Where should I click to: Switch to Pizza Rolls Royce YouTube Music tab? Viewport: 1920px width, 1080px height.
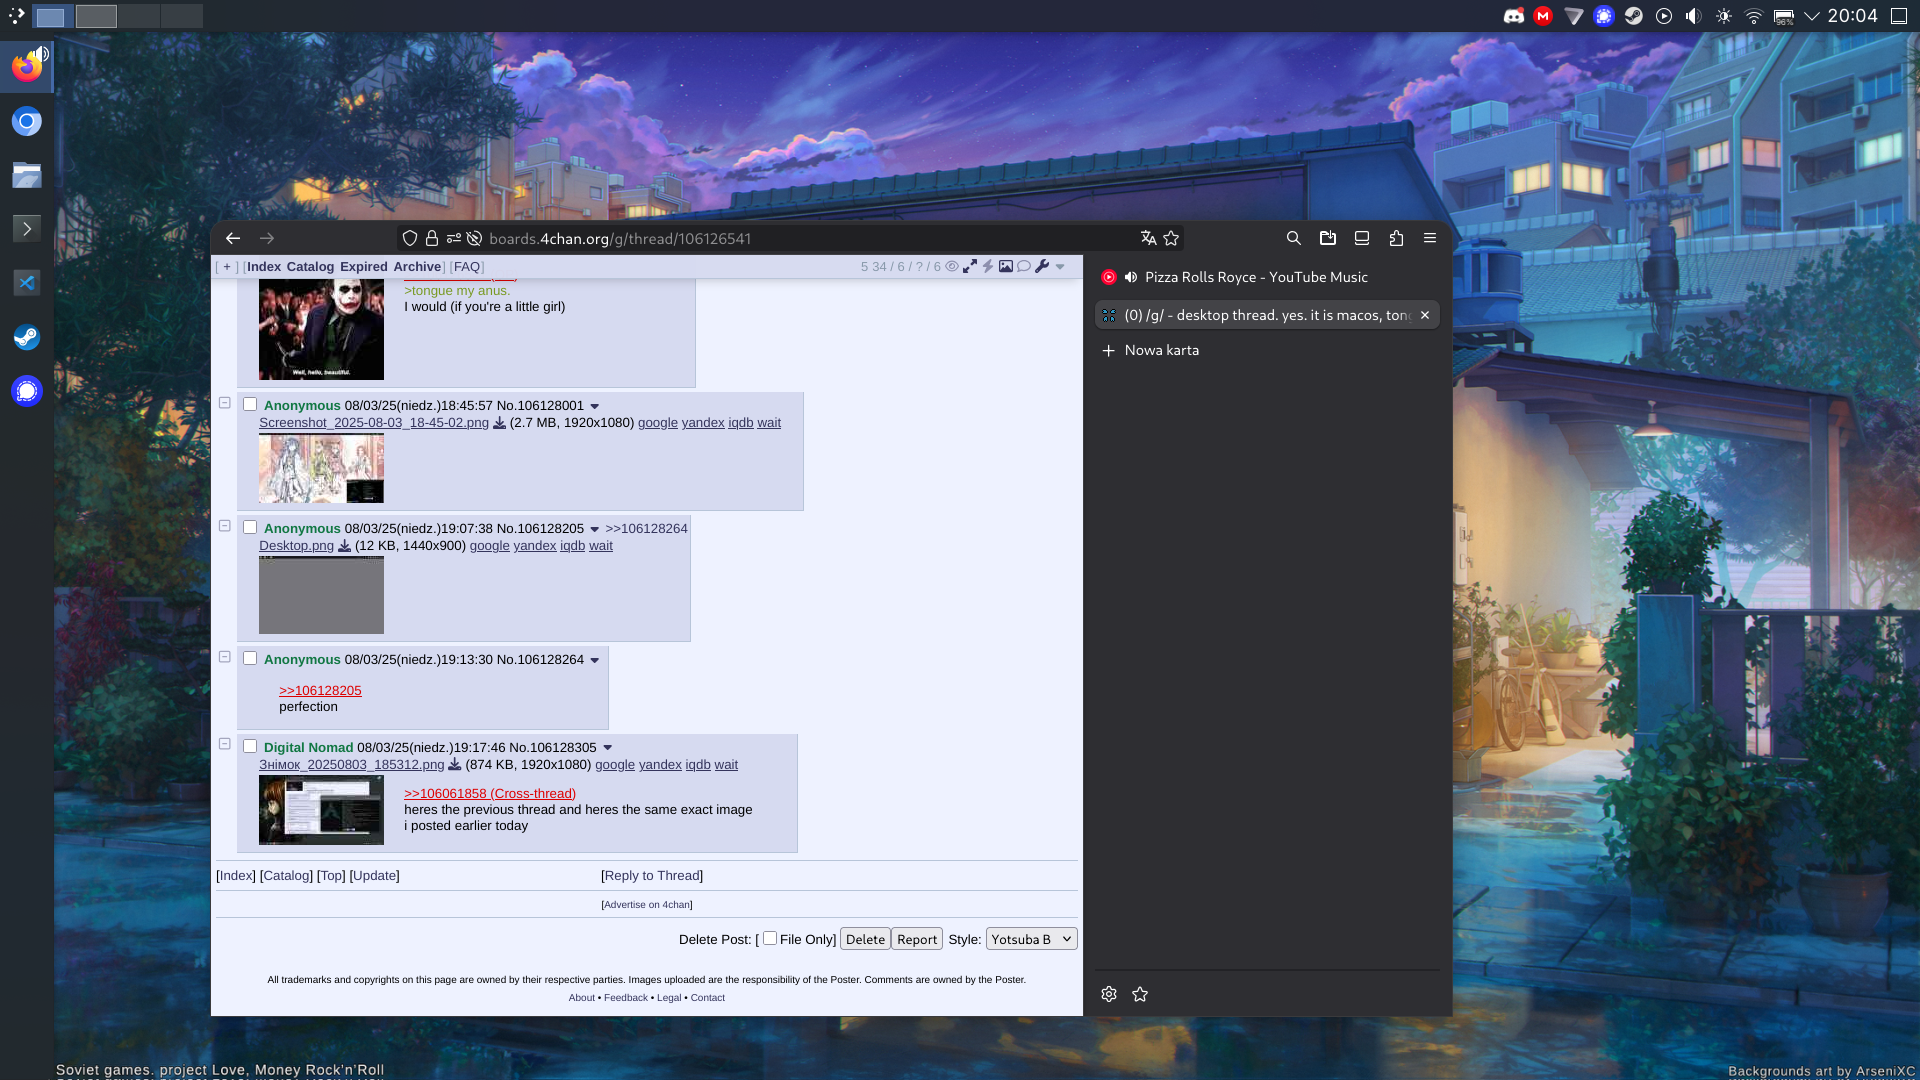(x=1267, y=277)
